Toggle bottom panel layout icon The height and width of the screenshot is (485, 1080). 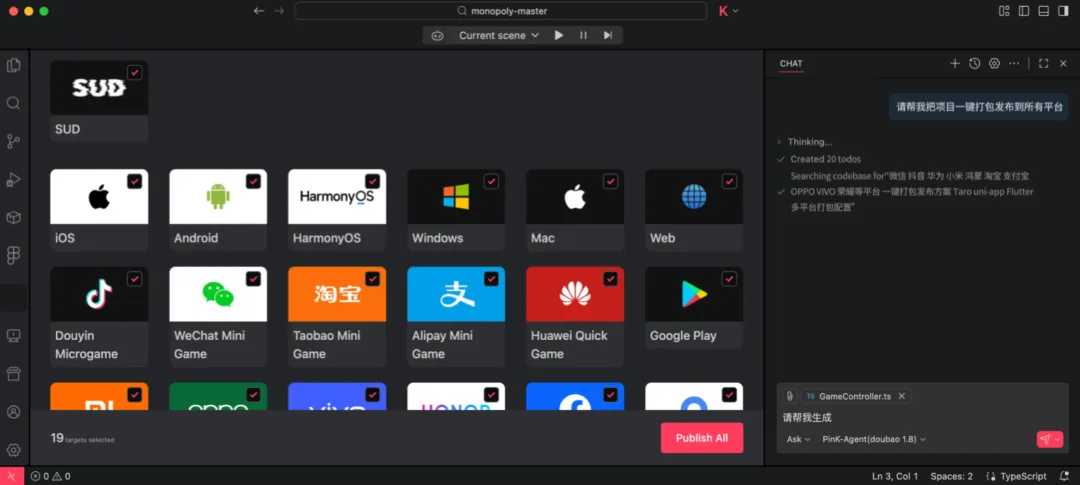point(1043,11)
